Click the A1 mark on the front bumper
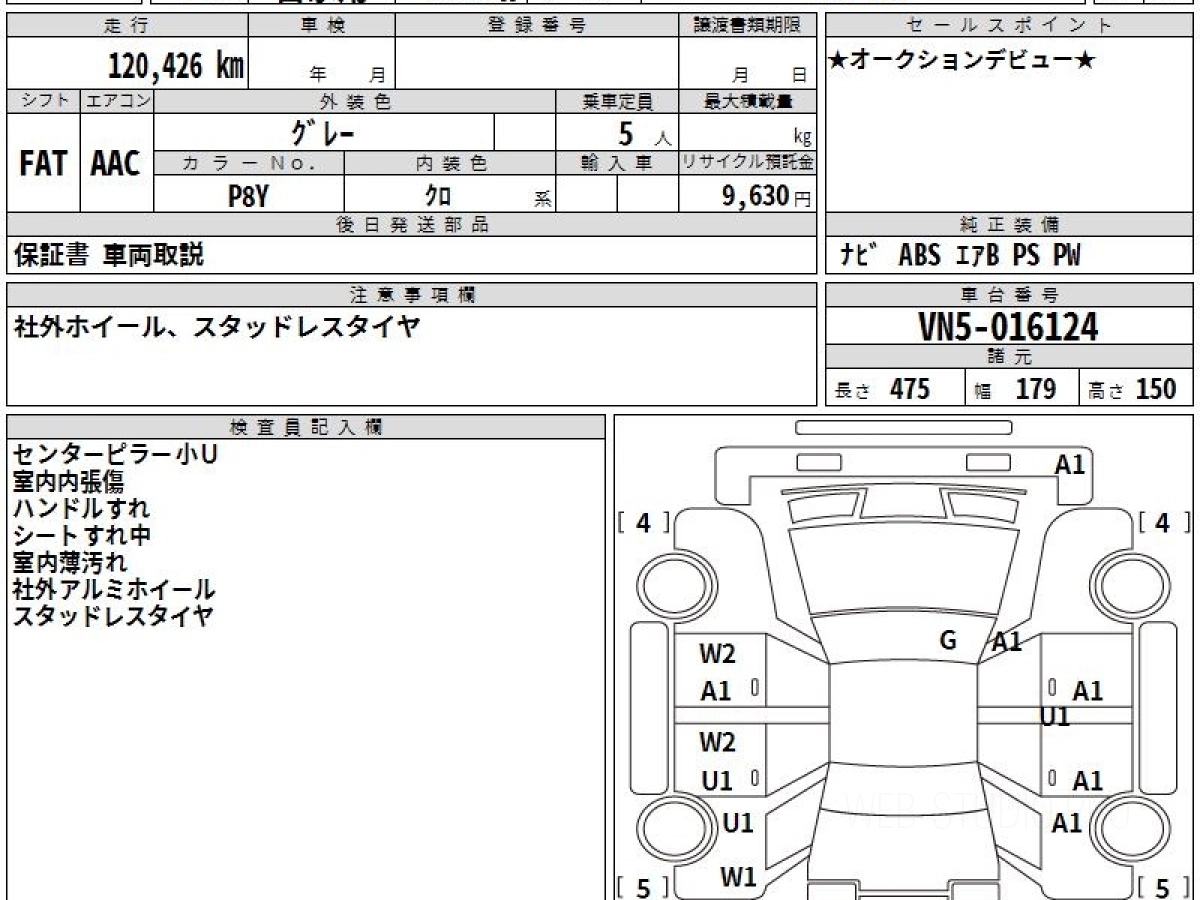The image size is (1200, 900). [1070, 464]
